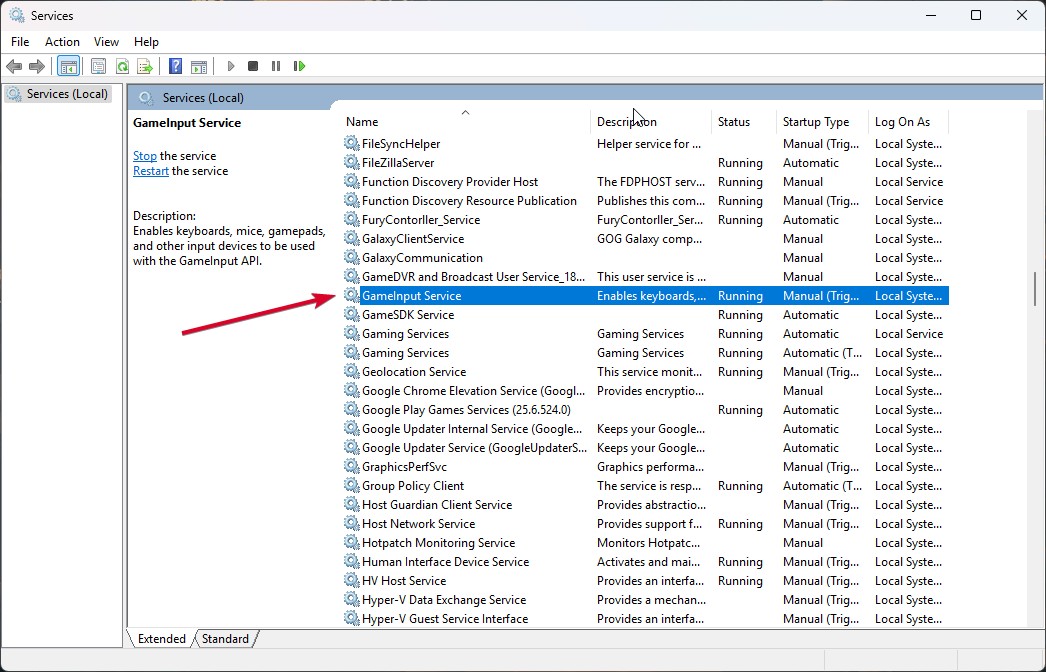The image size is (1046, 672).
Task: Click the Stop the service link
Action: (x=144, y=155)
